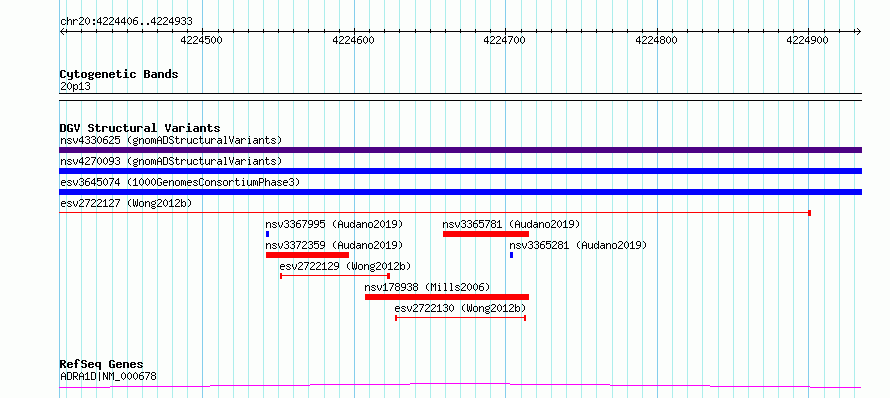Click the nsv4270093 gnomAD variant label
The height and width of the screenshot is (398, 890).
tap(171, 161)
